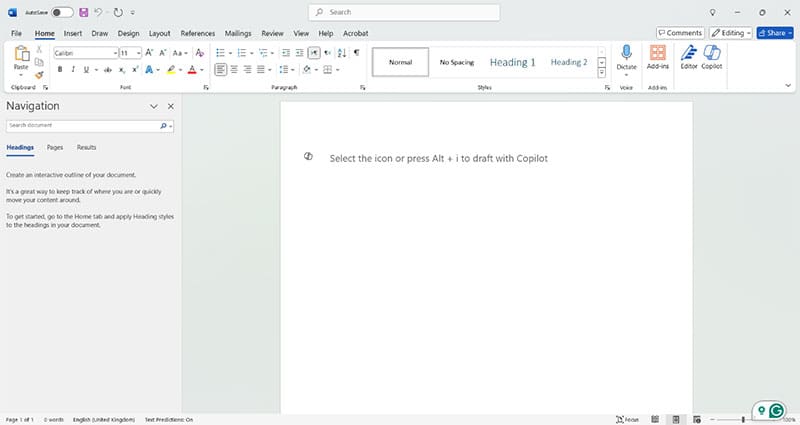Switch to the Insert tab
Screen dimensions: 800x425
pos(73,33)
